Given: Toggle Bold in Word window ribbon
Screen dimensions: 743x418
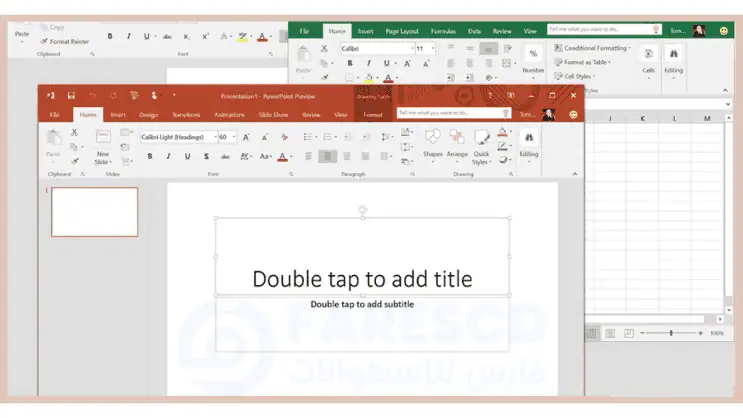Looking at the screenshot, I should coord(110,36).
